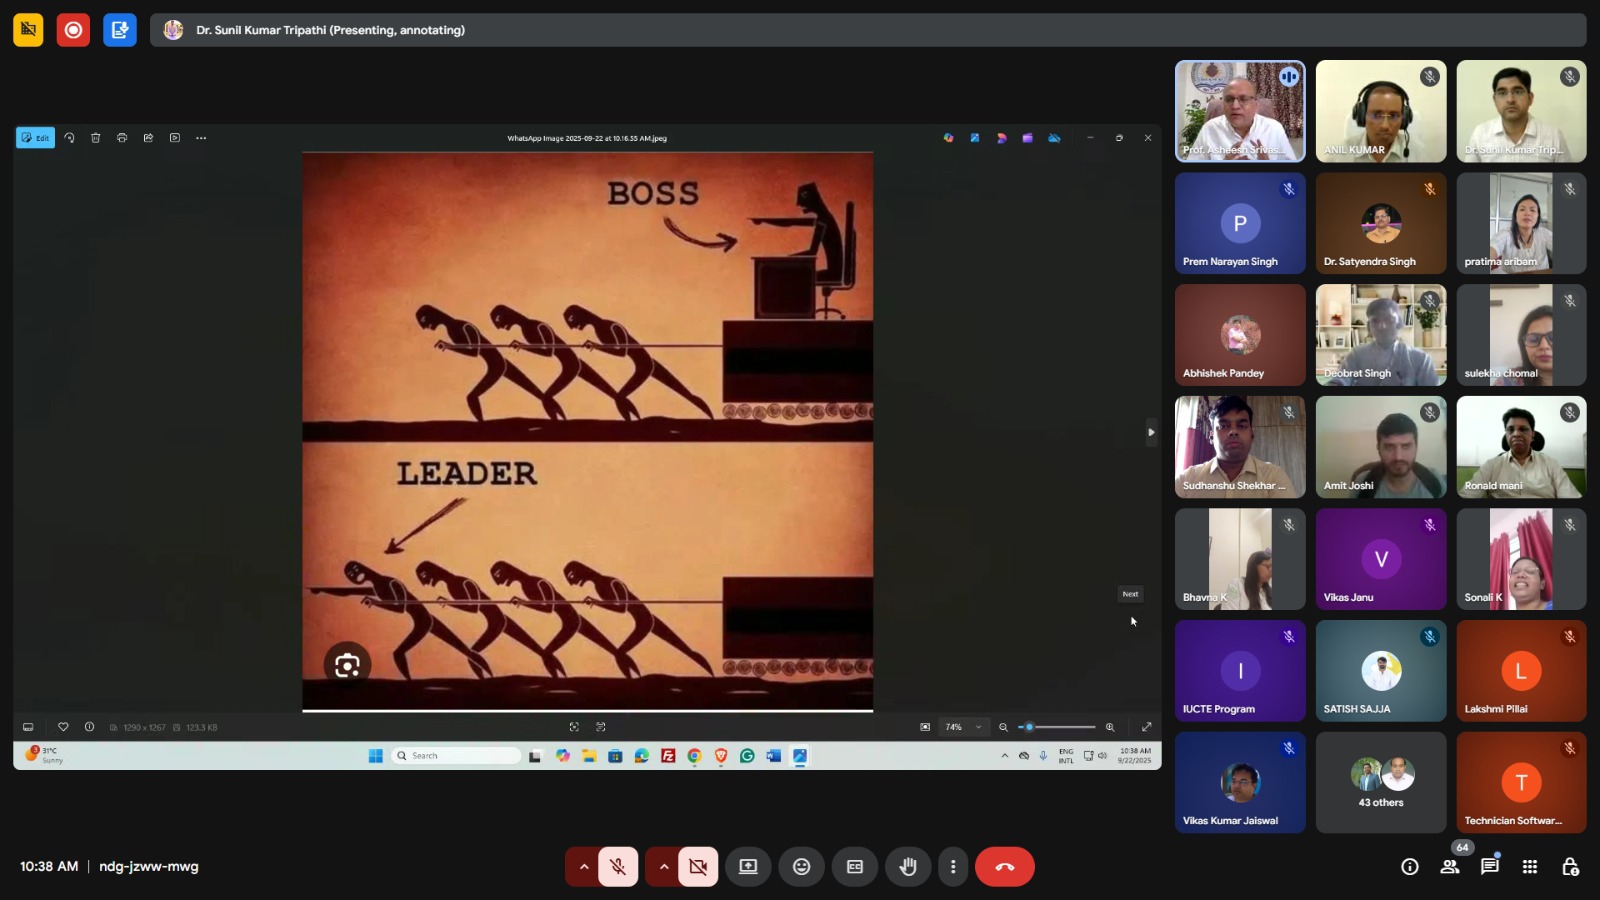Open the chat panel icon
Screen dimensions: 1600x900
pyautogui.click(x=1489, y=867)
